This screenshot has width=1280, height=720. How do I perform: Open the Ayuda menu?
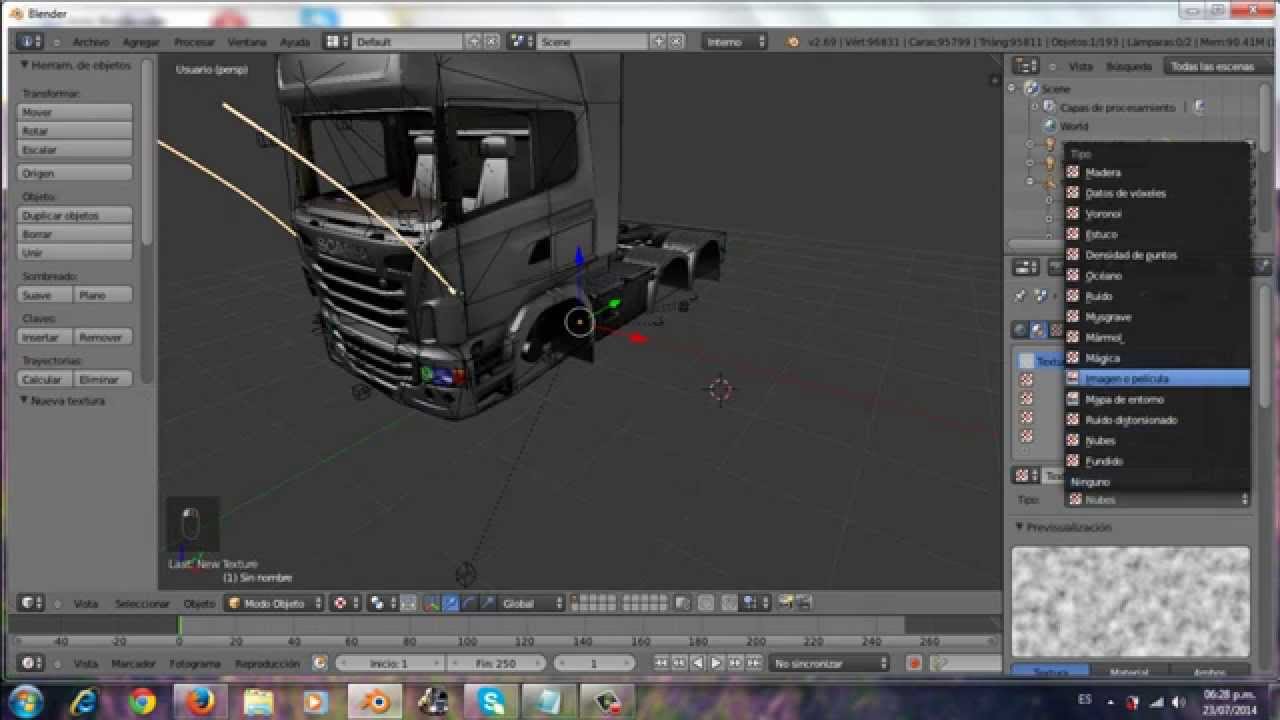295,42
